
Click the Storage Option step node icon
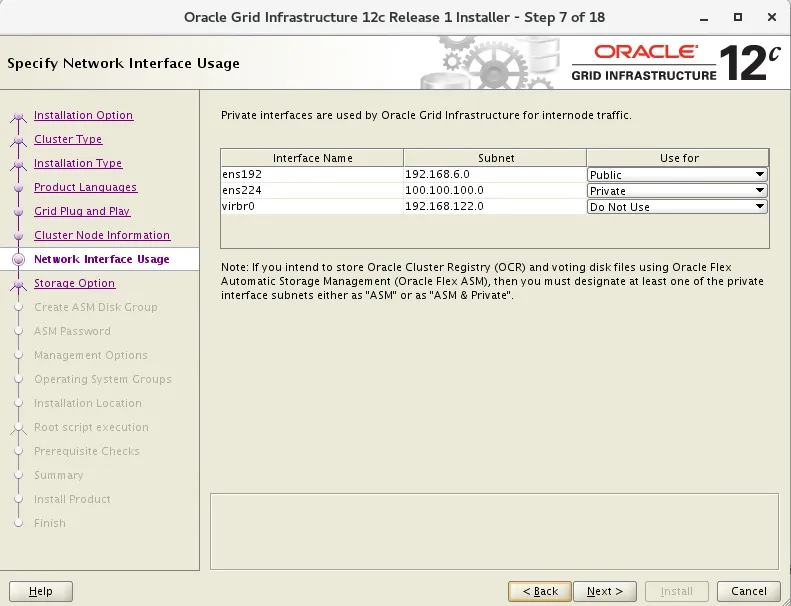coord(19,285)
